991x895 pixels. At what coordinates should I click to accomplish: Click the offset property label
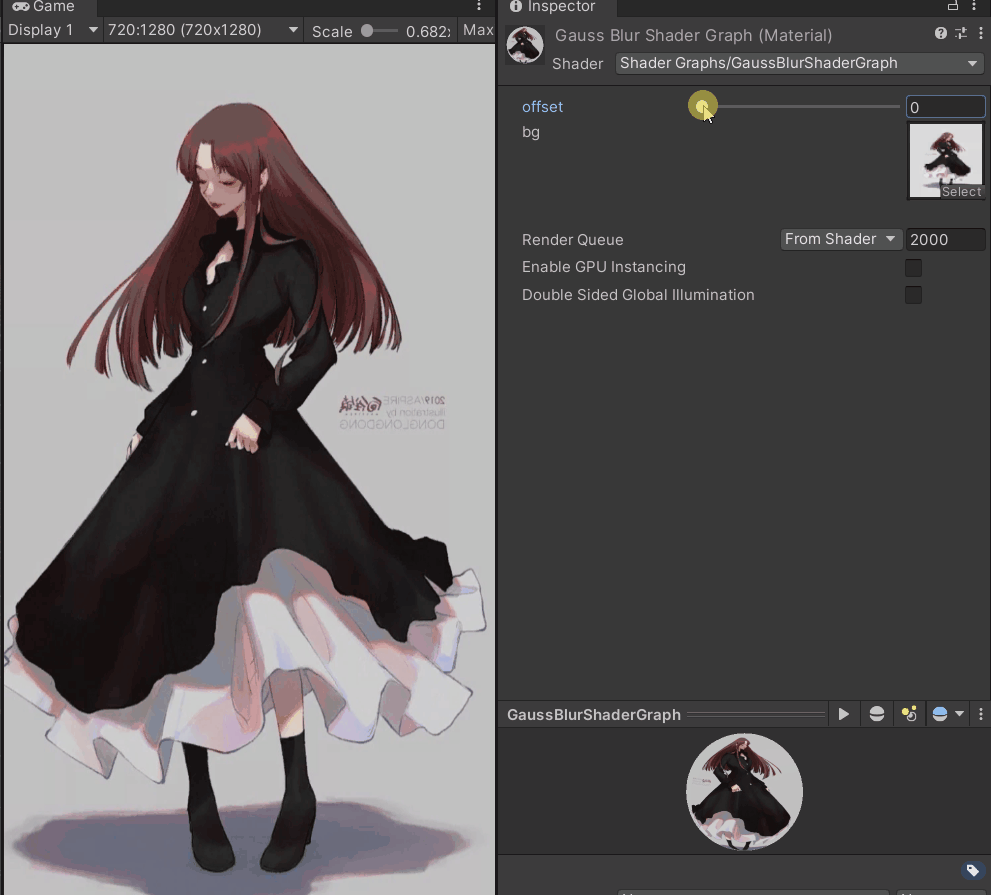tap(543, 106)
